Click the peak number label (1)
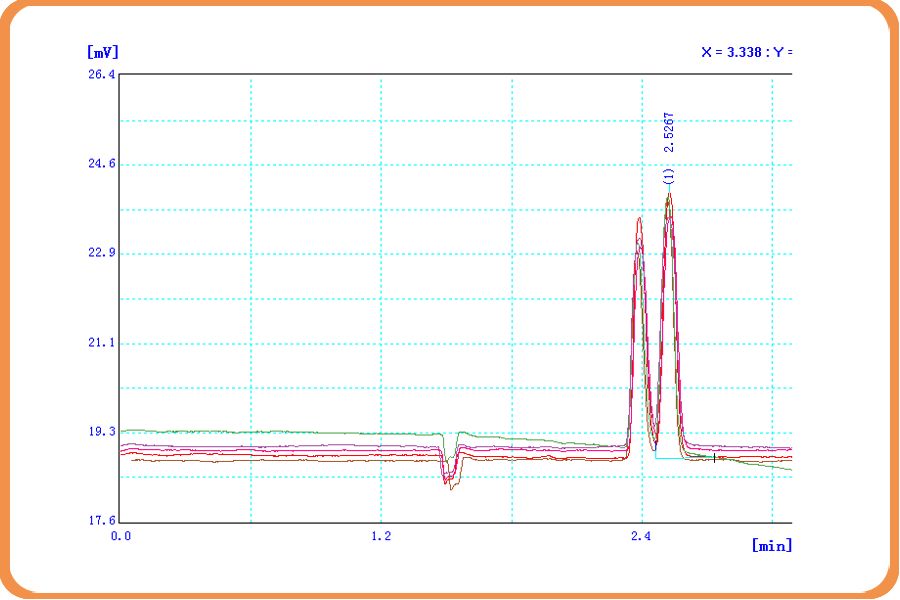 (669, 176)
